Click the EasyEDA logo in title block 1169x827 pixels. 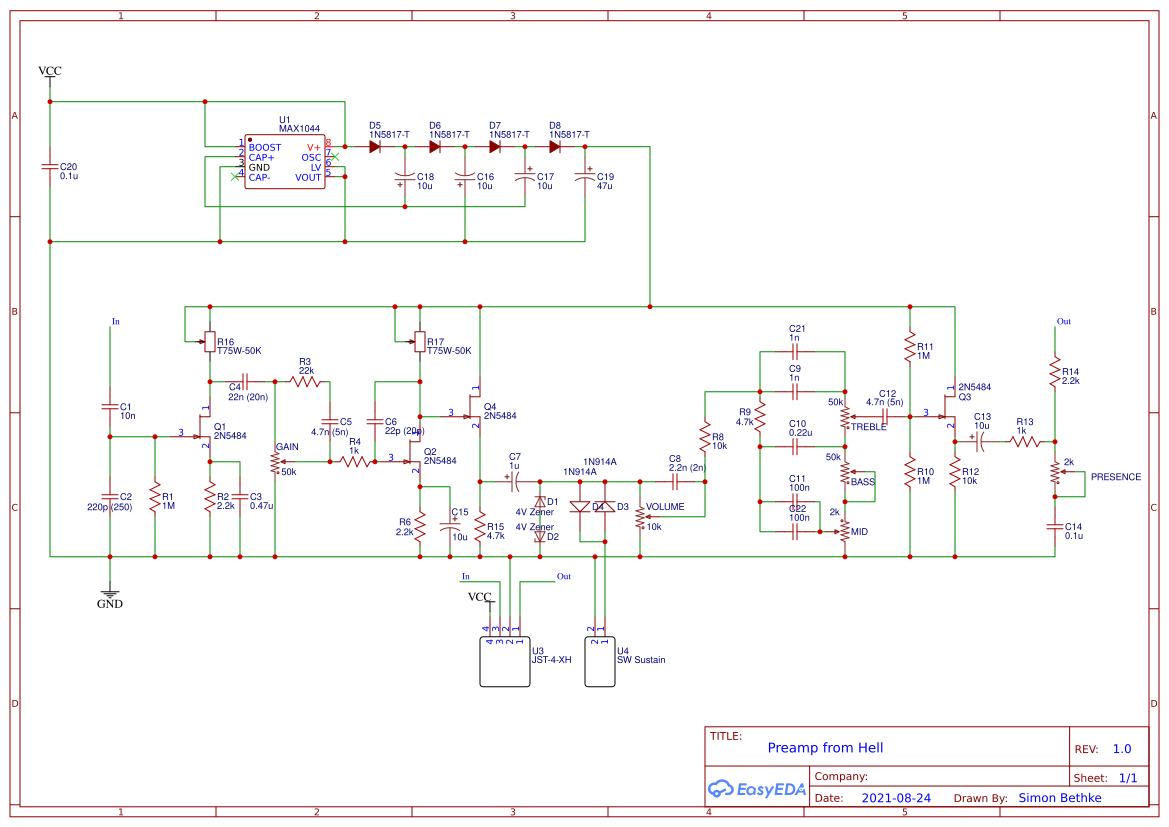(x=758, y=789)
